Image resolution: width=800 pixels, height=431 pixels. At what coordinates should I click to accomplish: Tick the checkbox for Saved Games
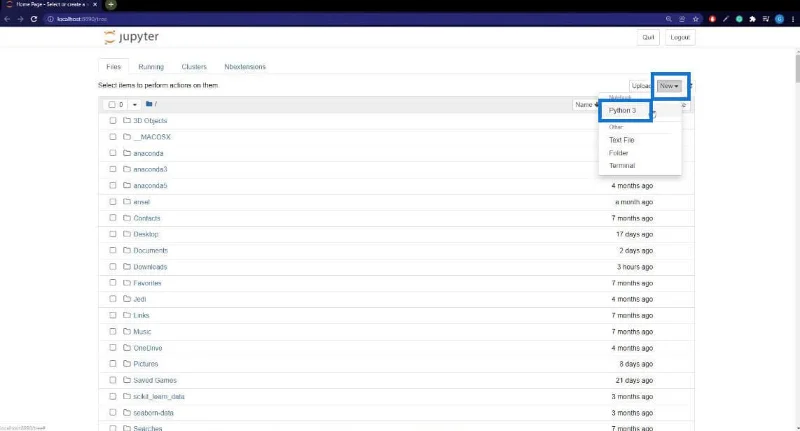tap(113, 380)
